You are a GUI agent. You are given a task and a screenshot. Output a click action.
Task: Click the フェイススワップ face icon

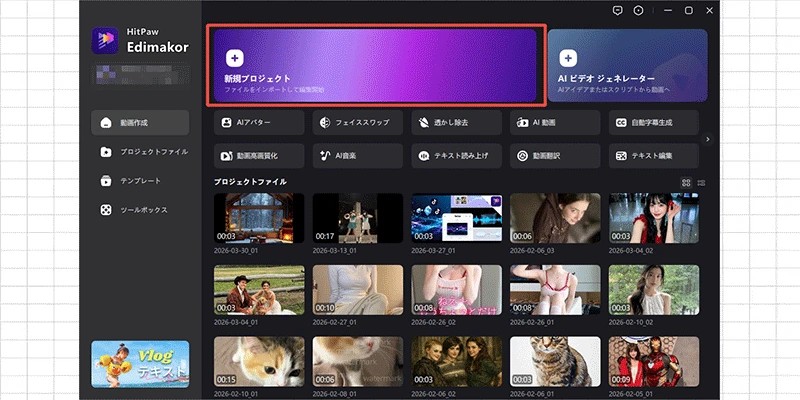click(324, 123)
